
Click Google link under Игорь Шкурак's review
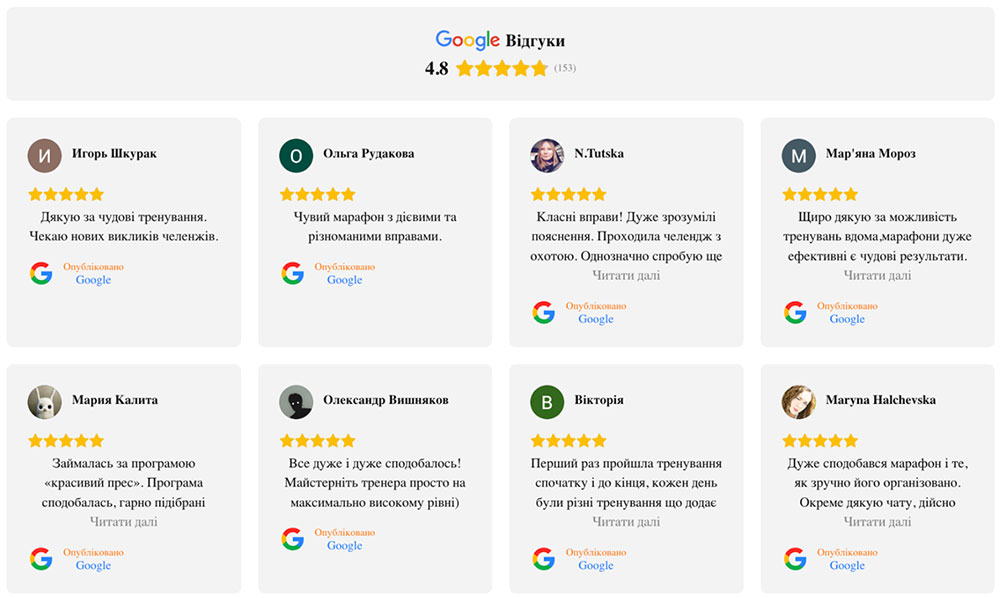click(93, 280)
